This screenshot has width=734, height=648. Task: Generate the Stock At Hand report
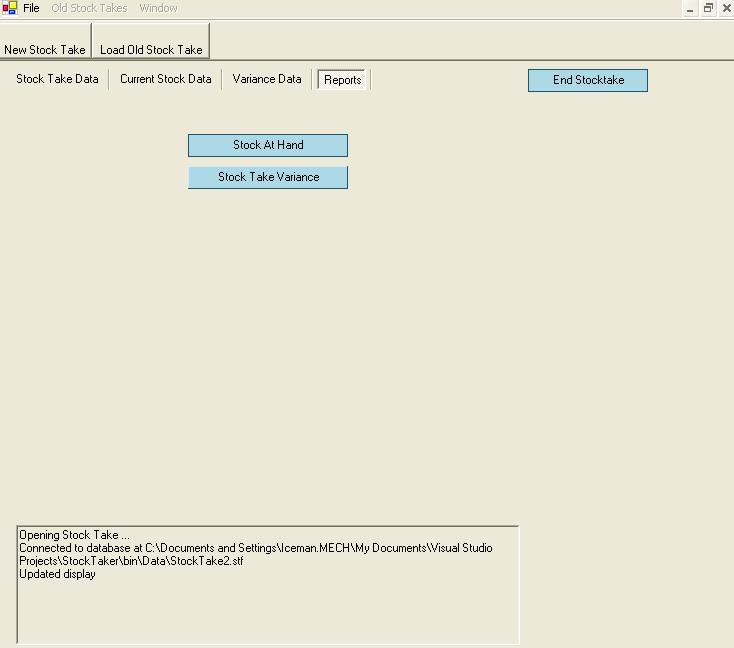pyautogui.click(x=268, y=145)
